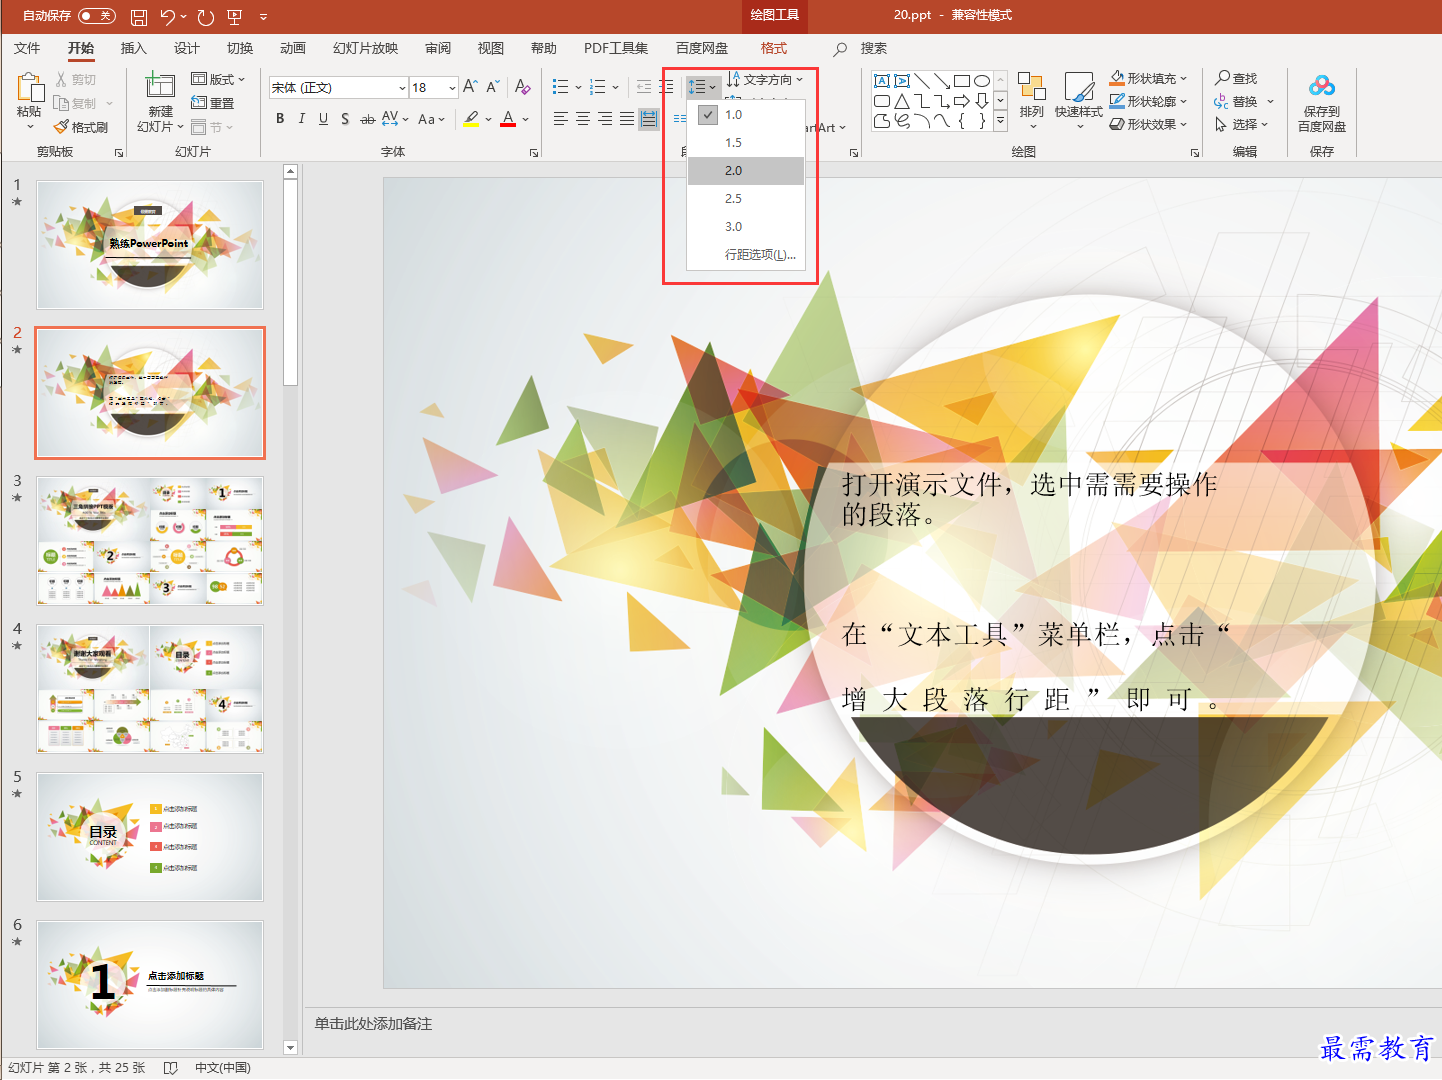Toggle justified text alignment
1442x1080 pixels.
pos(627,119)
